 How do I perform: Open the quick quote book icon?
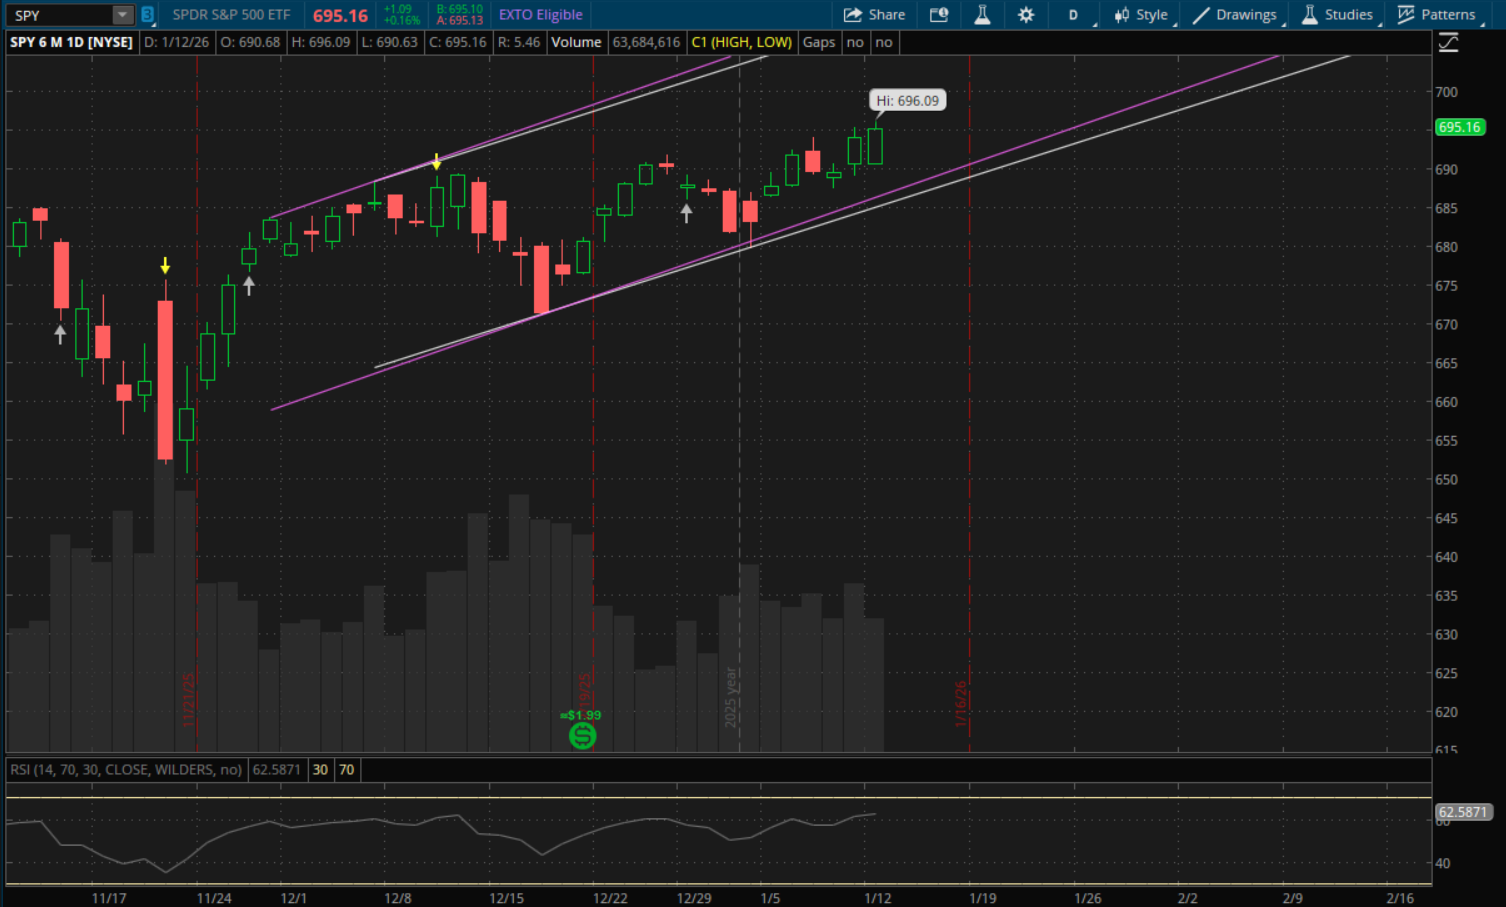pos(938,15)
